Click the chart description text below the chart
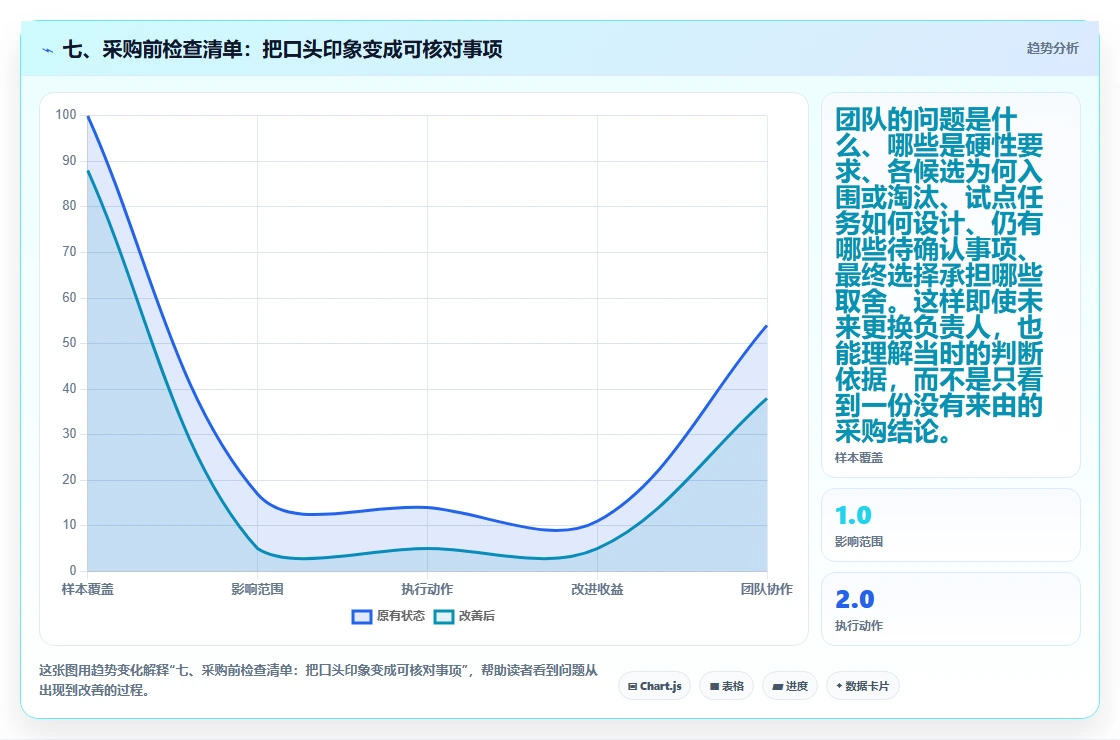The image size is (1120, 740). pos(319,680)
